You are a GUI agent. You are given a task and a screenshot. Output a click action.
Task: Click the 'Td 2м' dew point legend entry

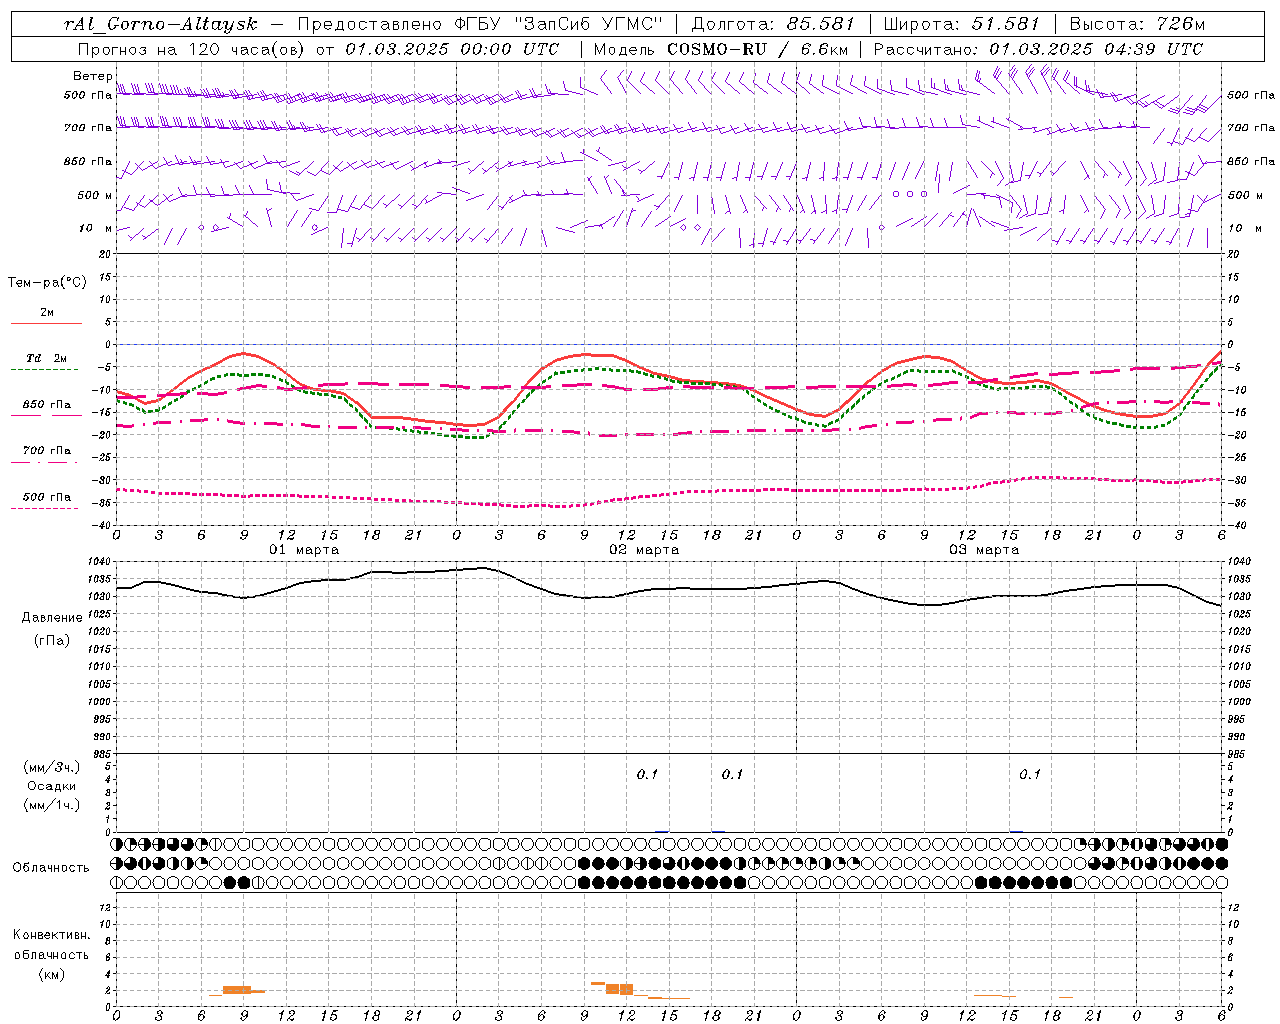47,358
